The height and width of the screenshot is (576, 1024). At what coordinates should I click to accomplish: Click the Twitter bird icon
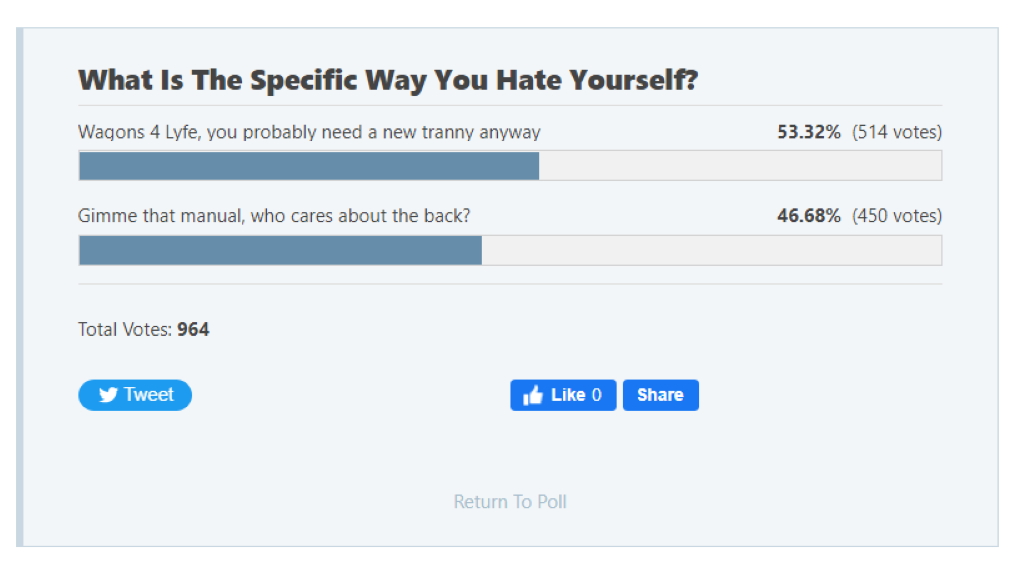(109, 395)
